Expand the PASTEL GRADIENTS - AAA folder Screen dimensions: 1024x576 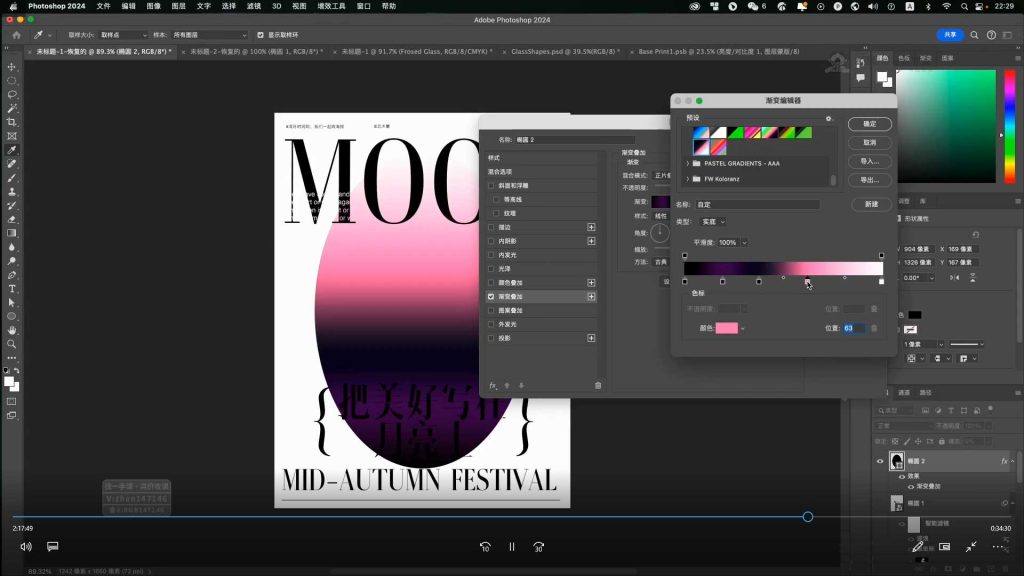click(688, 162)
